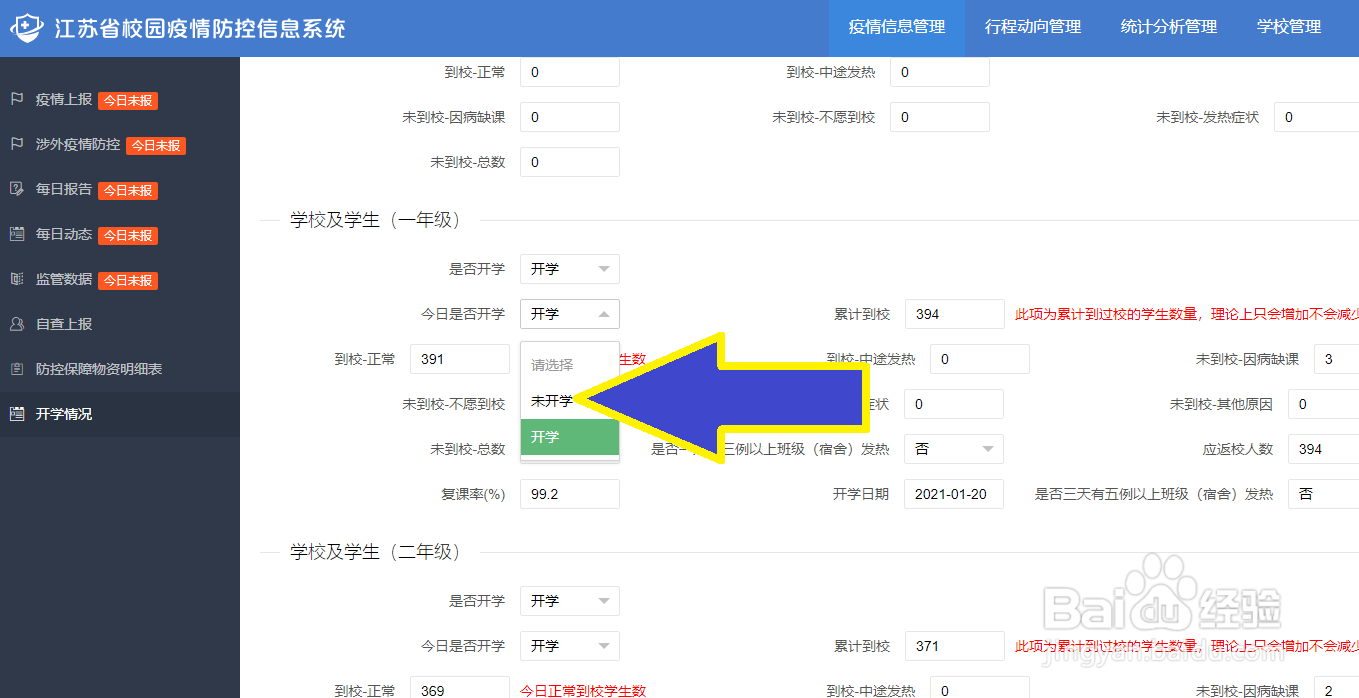Click the shield logo in the top-left corner
This screenshot has width=1359, height=698.
(27, 27)
